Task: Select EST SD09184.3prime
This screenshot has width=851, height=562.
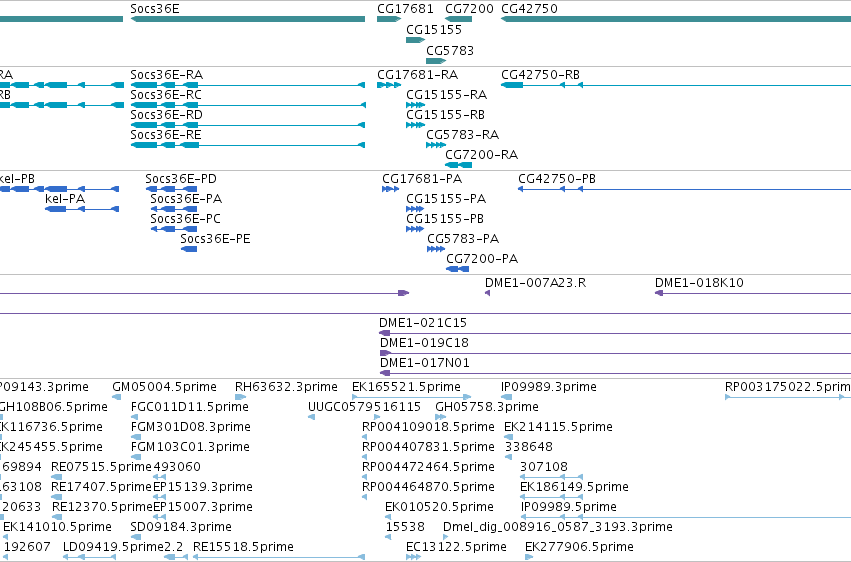Action: tap(181, 527)
